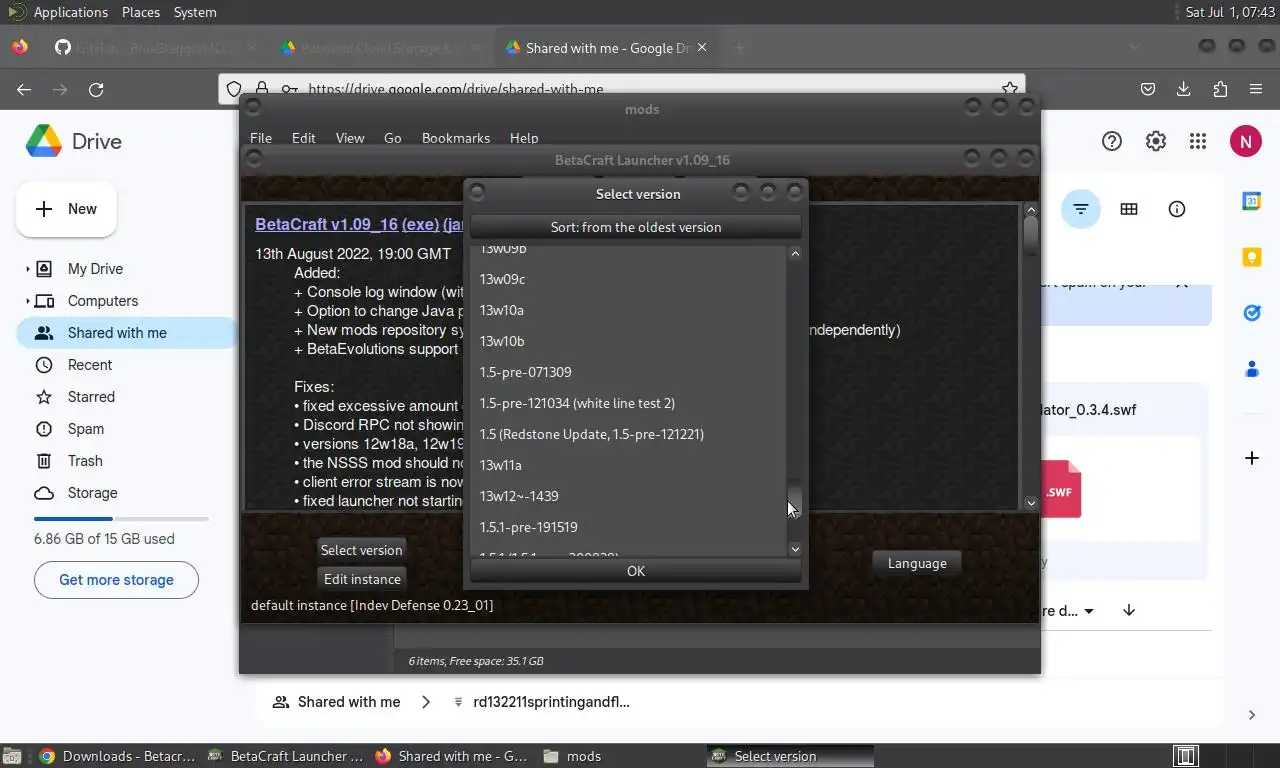Open Drive help question mark icon
Screen dimensions: 1280x768
click(x=1112, y=141)
